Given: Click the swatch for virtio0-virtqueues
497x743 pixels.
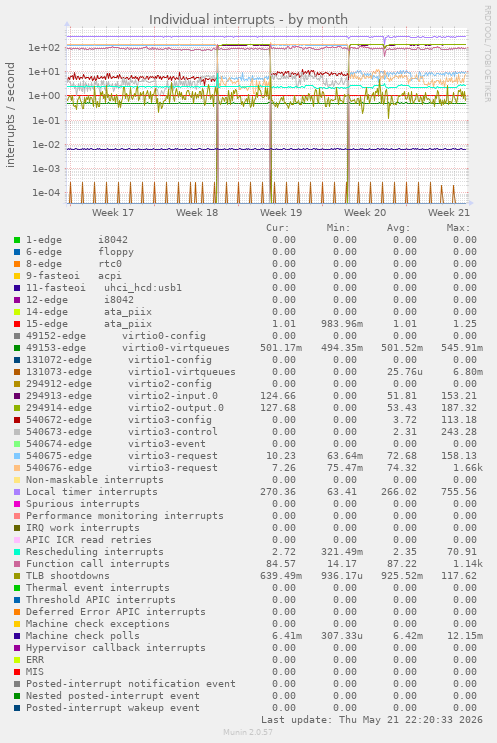Looking at the screenshot, I should [17, 348].
